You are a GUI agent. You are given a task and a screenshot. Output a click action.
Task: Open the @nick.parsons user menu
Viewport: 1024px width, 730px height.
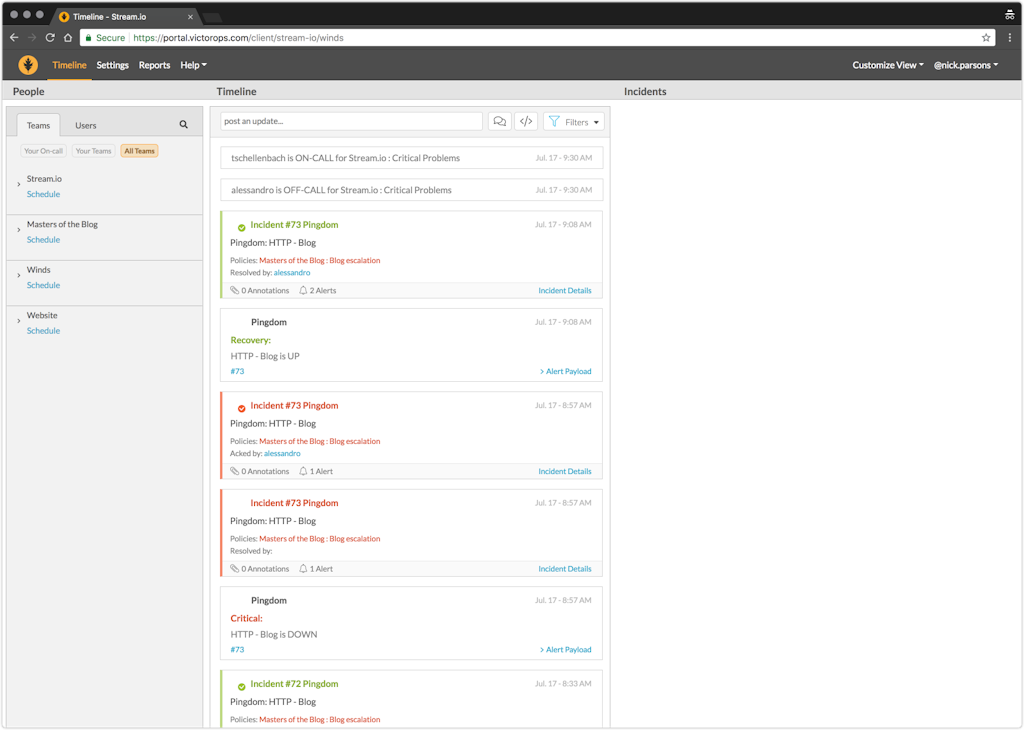pyautogui.click(x=965, y=65)
